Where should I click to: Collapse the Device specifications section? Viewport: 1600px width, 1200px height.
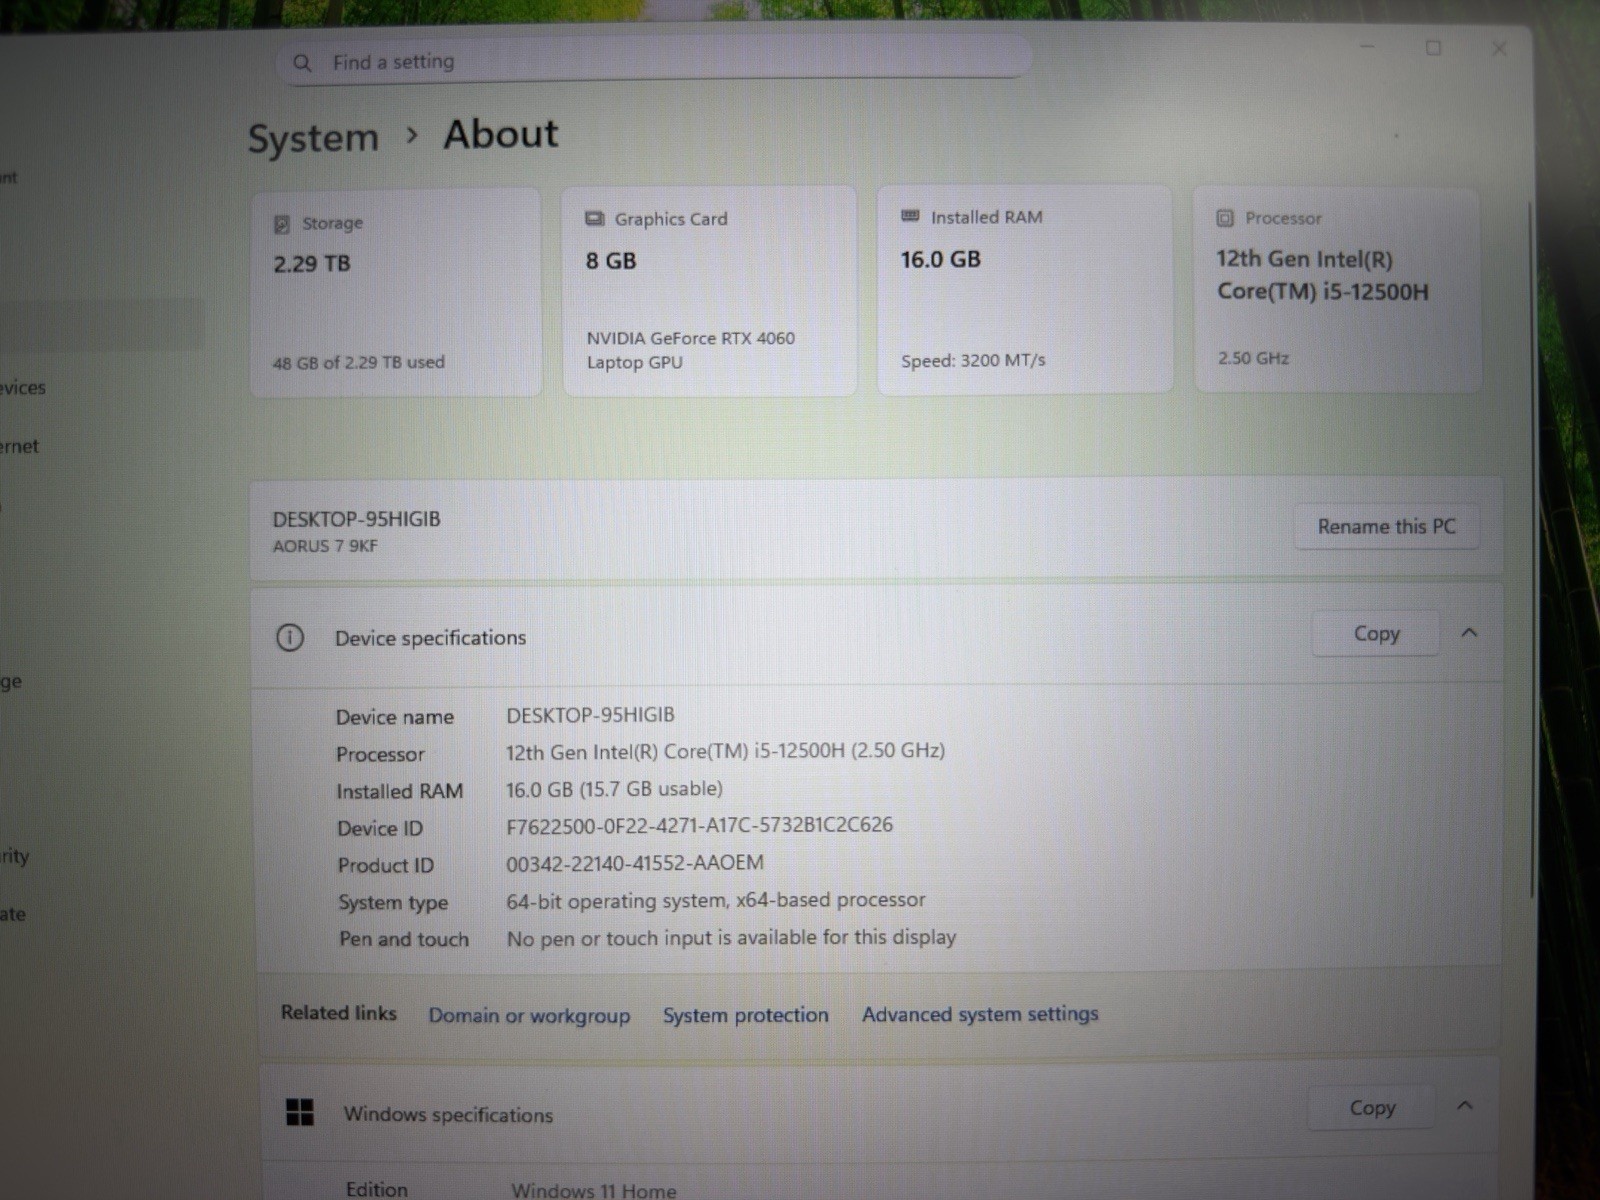click(x=1469, y=633)
